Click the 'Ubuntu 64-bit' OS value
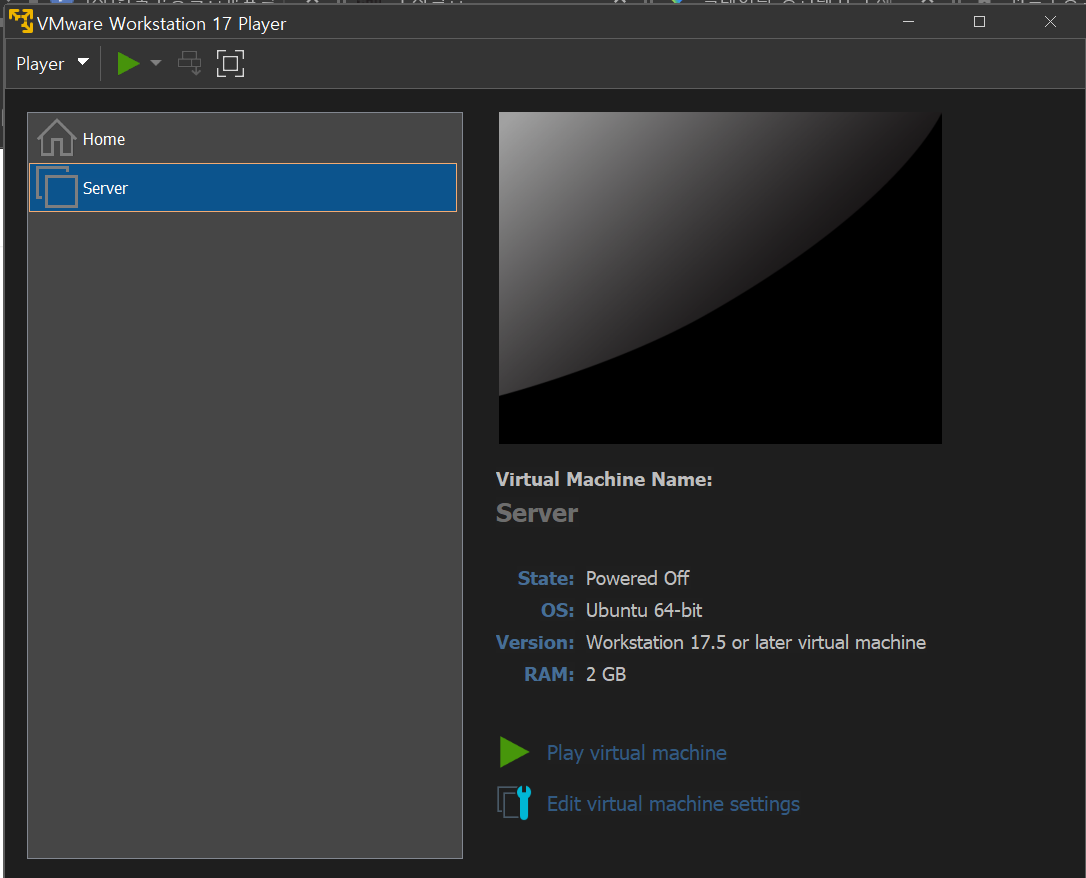1086x878 pixels. 644,610
